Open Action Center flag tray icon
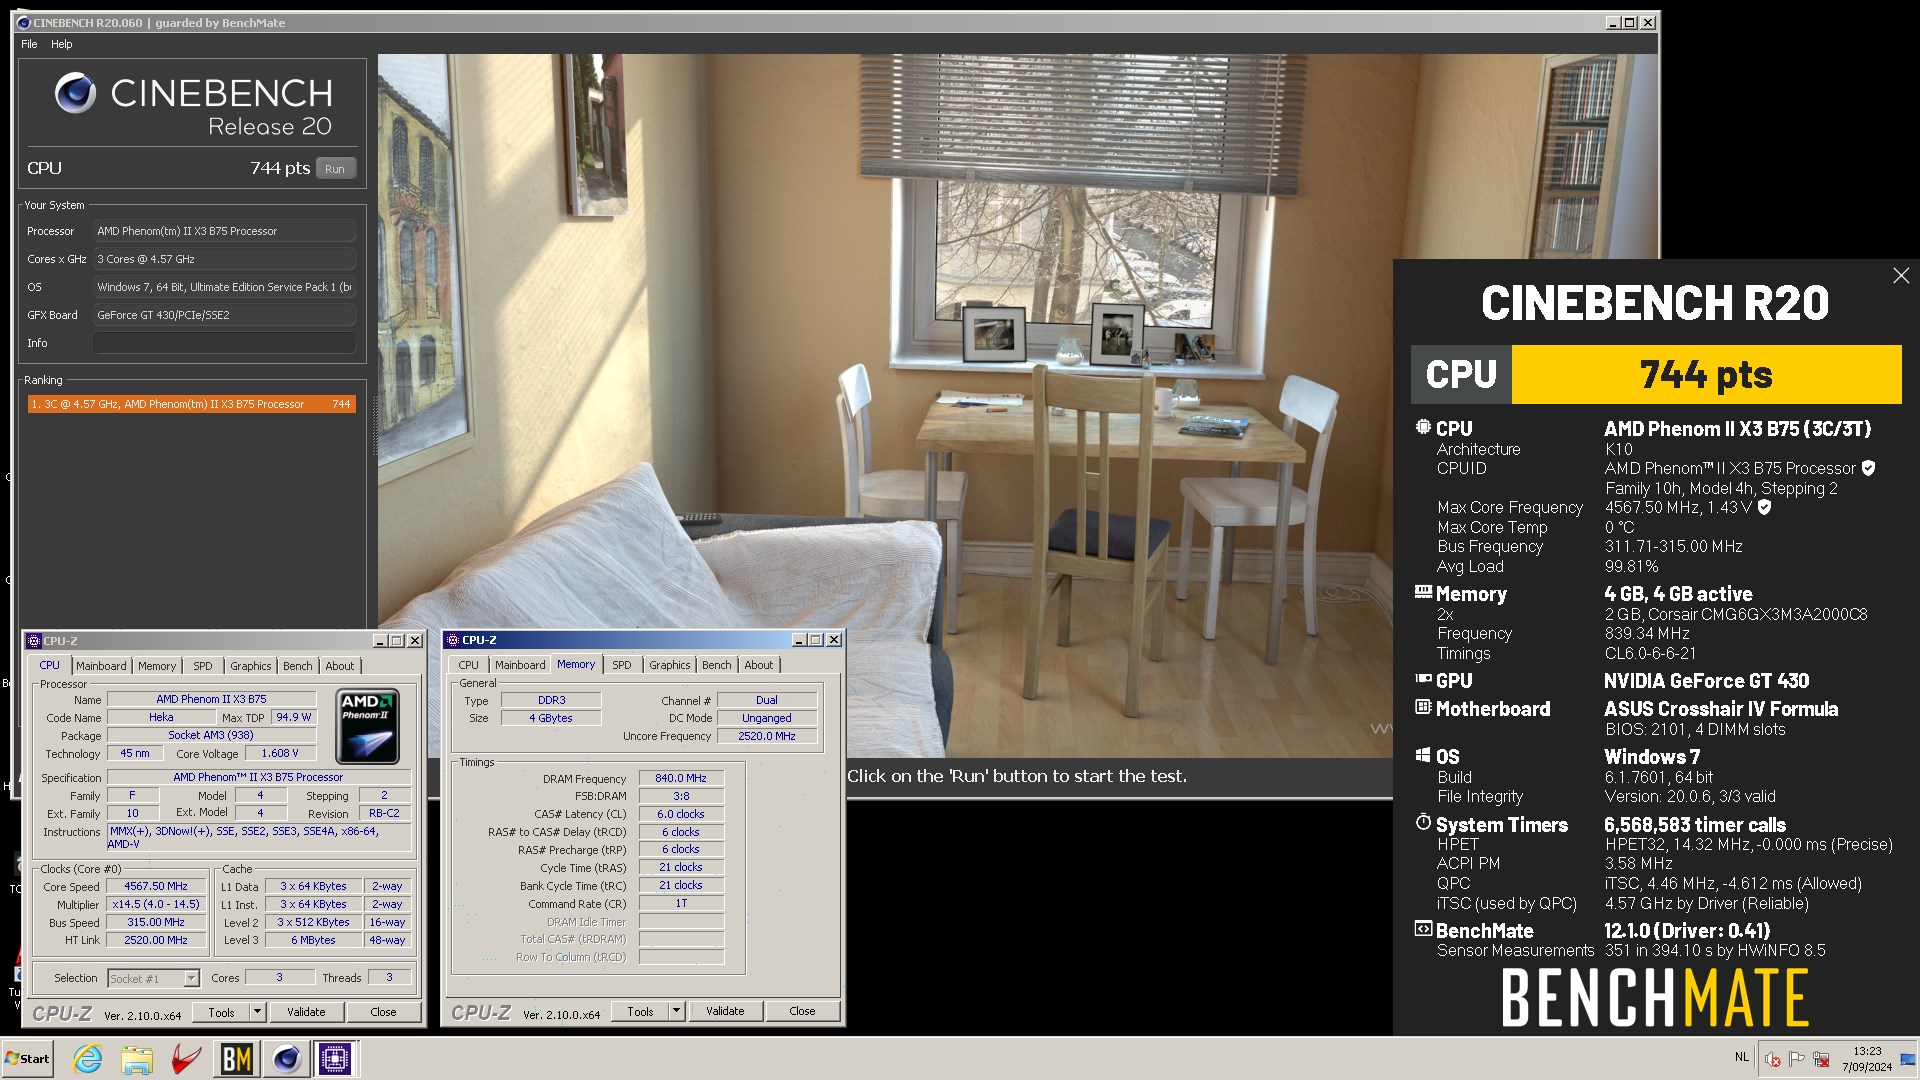1920x1080 pixels. (x=1797, y=1059)
